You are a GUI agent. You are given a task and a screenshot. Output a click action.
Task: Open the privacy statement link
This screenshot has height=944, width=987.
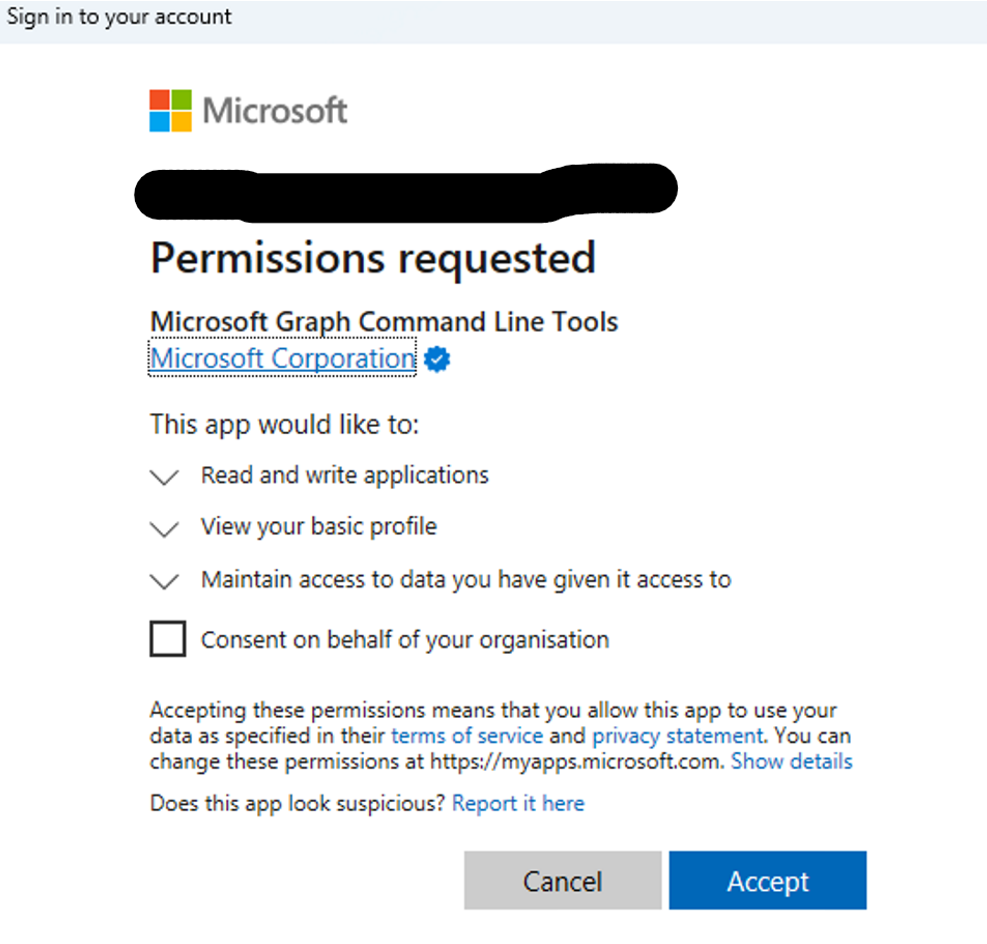click(677, 736)
